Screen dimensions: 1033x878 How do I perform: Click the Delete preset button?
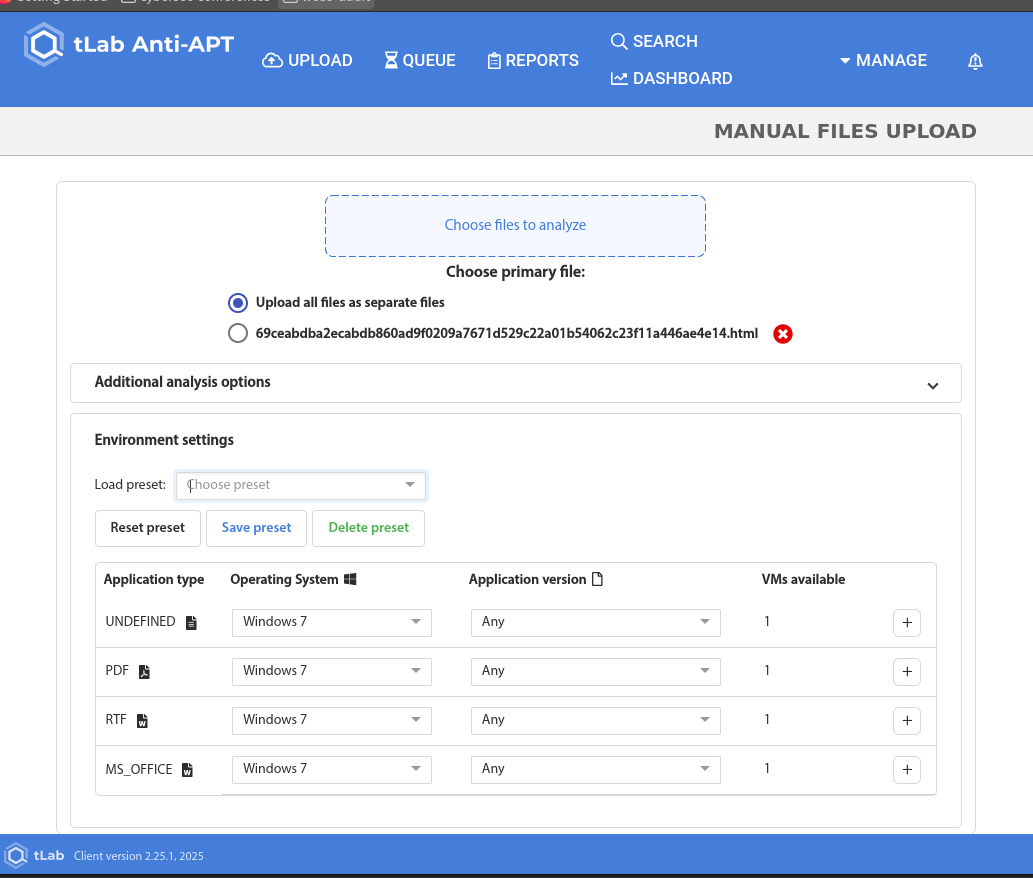click(368, 528)
